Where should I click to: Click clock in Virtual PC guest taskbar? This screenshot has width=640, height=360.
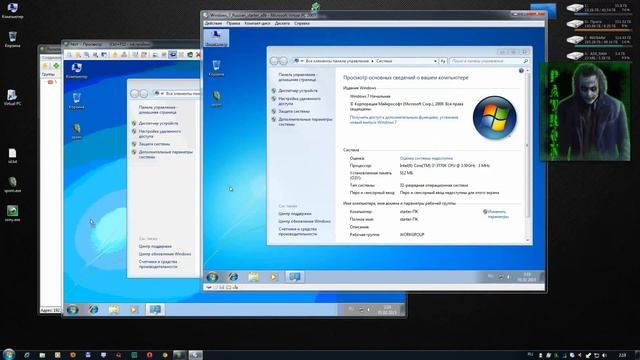click(x=527, y=277)
